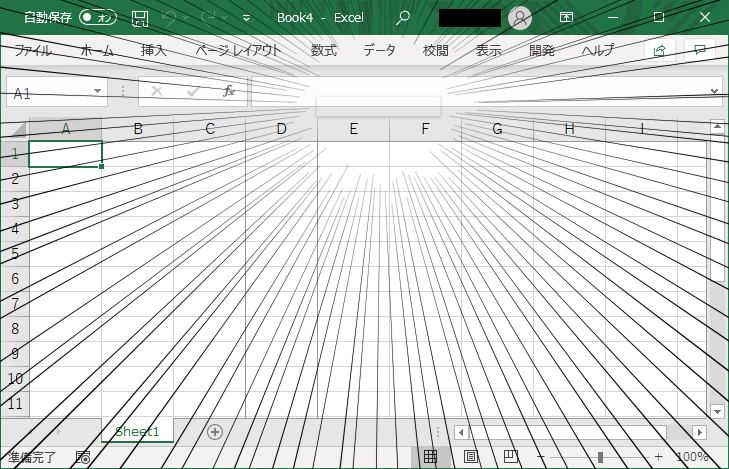Select column A header
729x469 pixels.
point(66,129)
